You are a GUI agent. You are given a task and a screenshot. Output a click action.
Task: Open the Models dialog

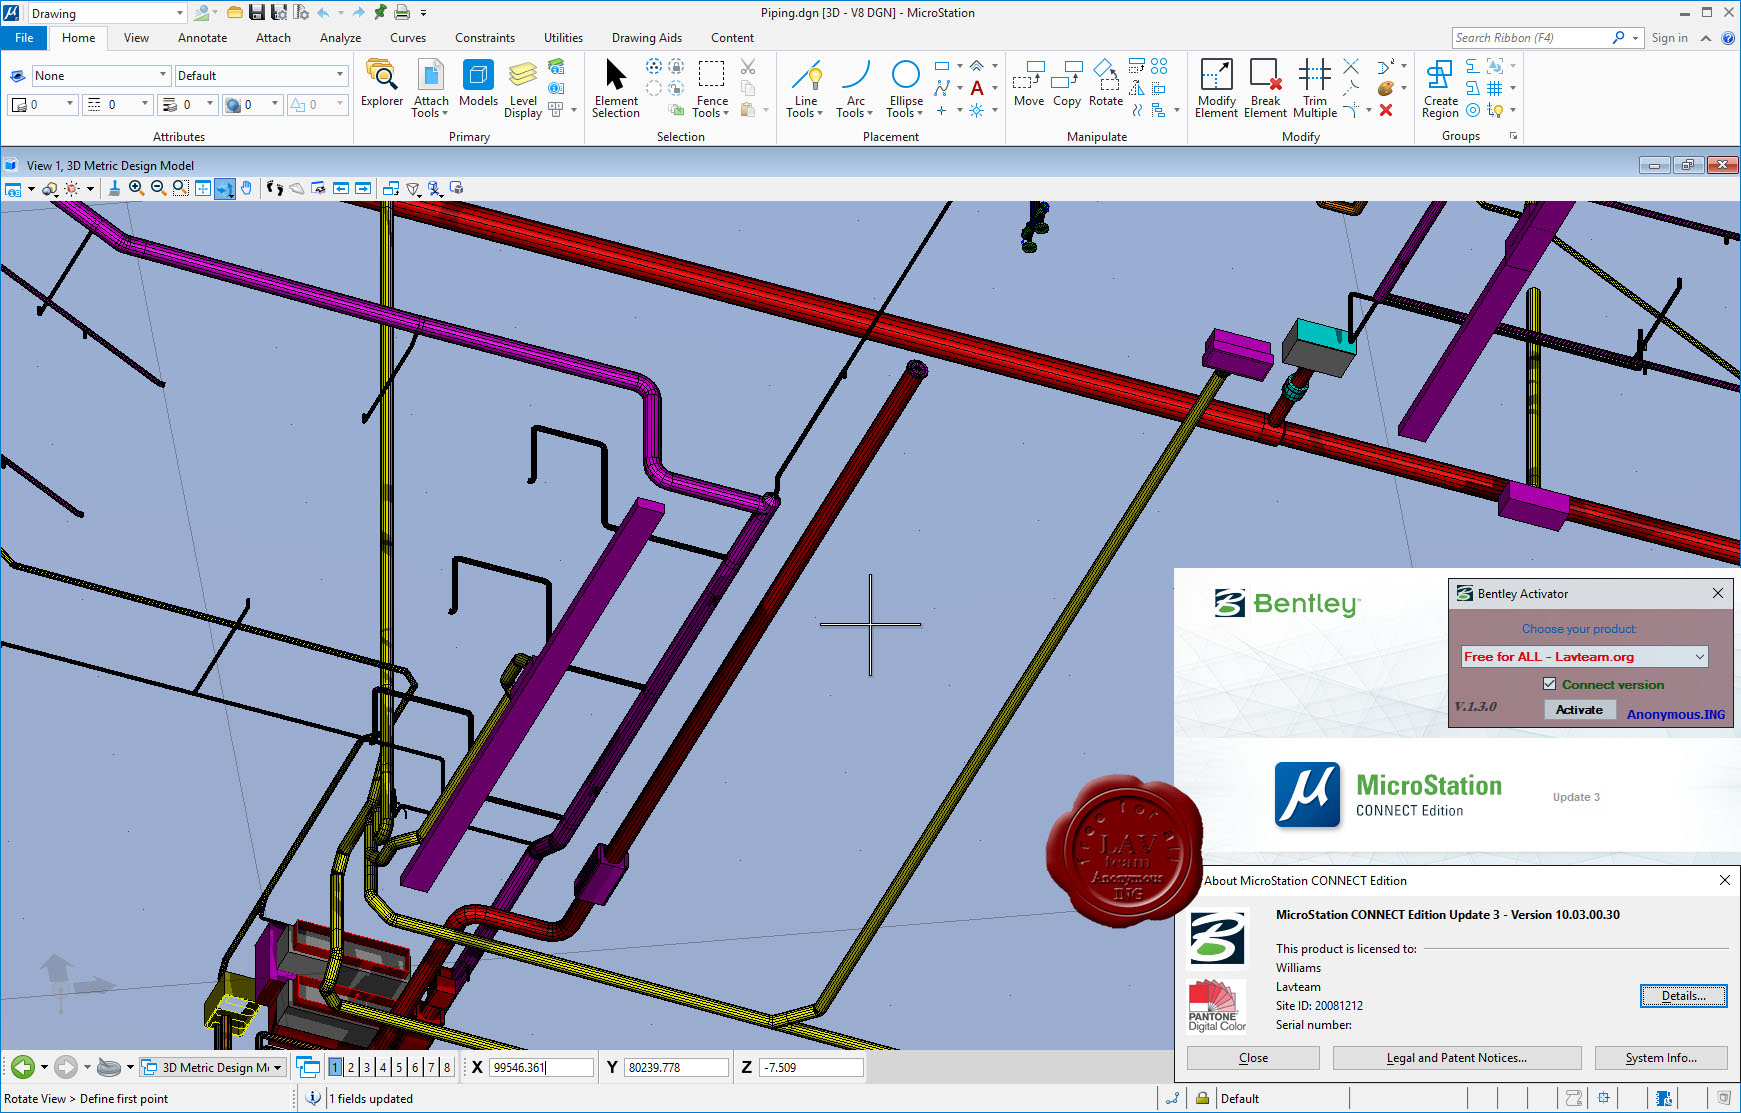click(478, 83)
